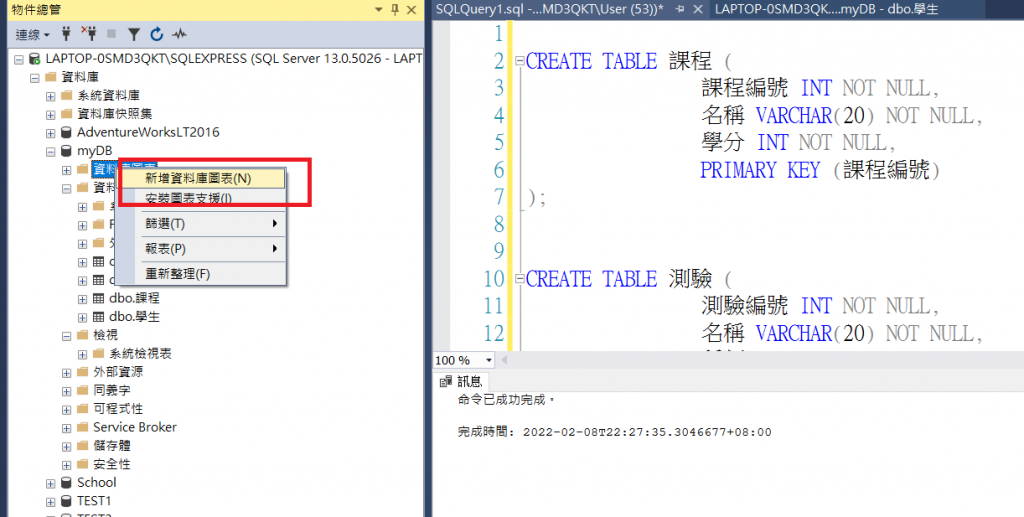Image resolution: width=1024 pixels, height=517 pixels.
Task: Click the database icon beside TEST1
Action: (66, 501)
